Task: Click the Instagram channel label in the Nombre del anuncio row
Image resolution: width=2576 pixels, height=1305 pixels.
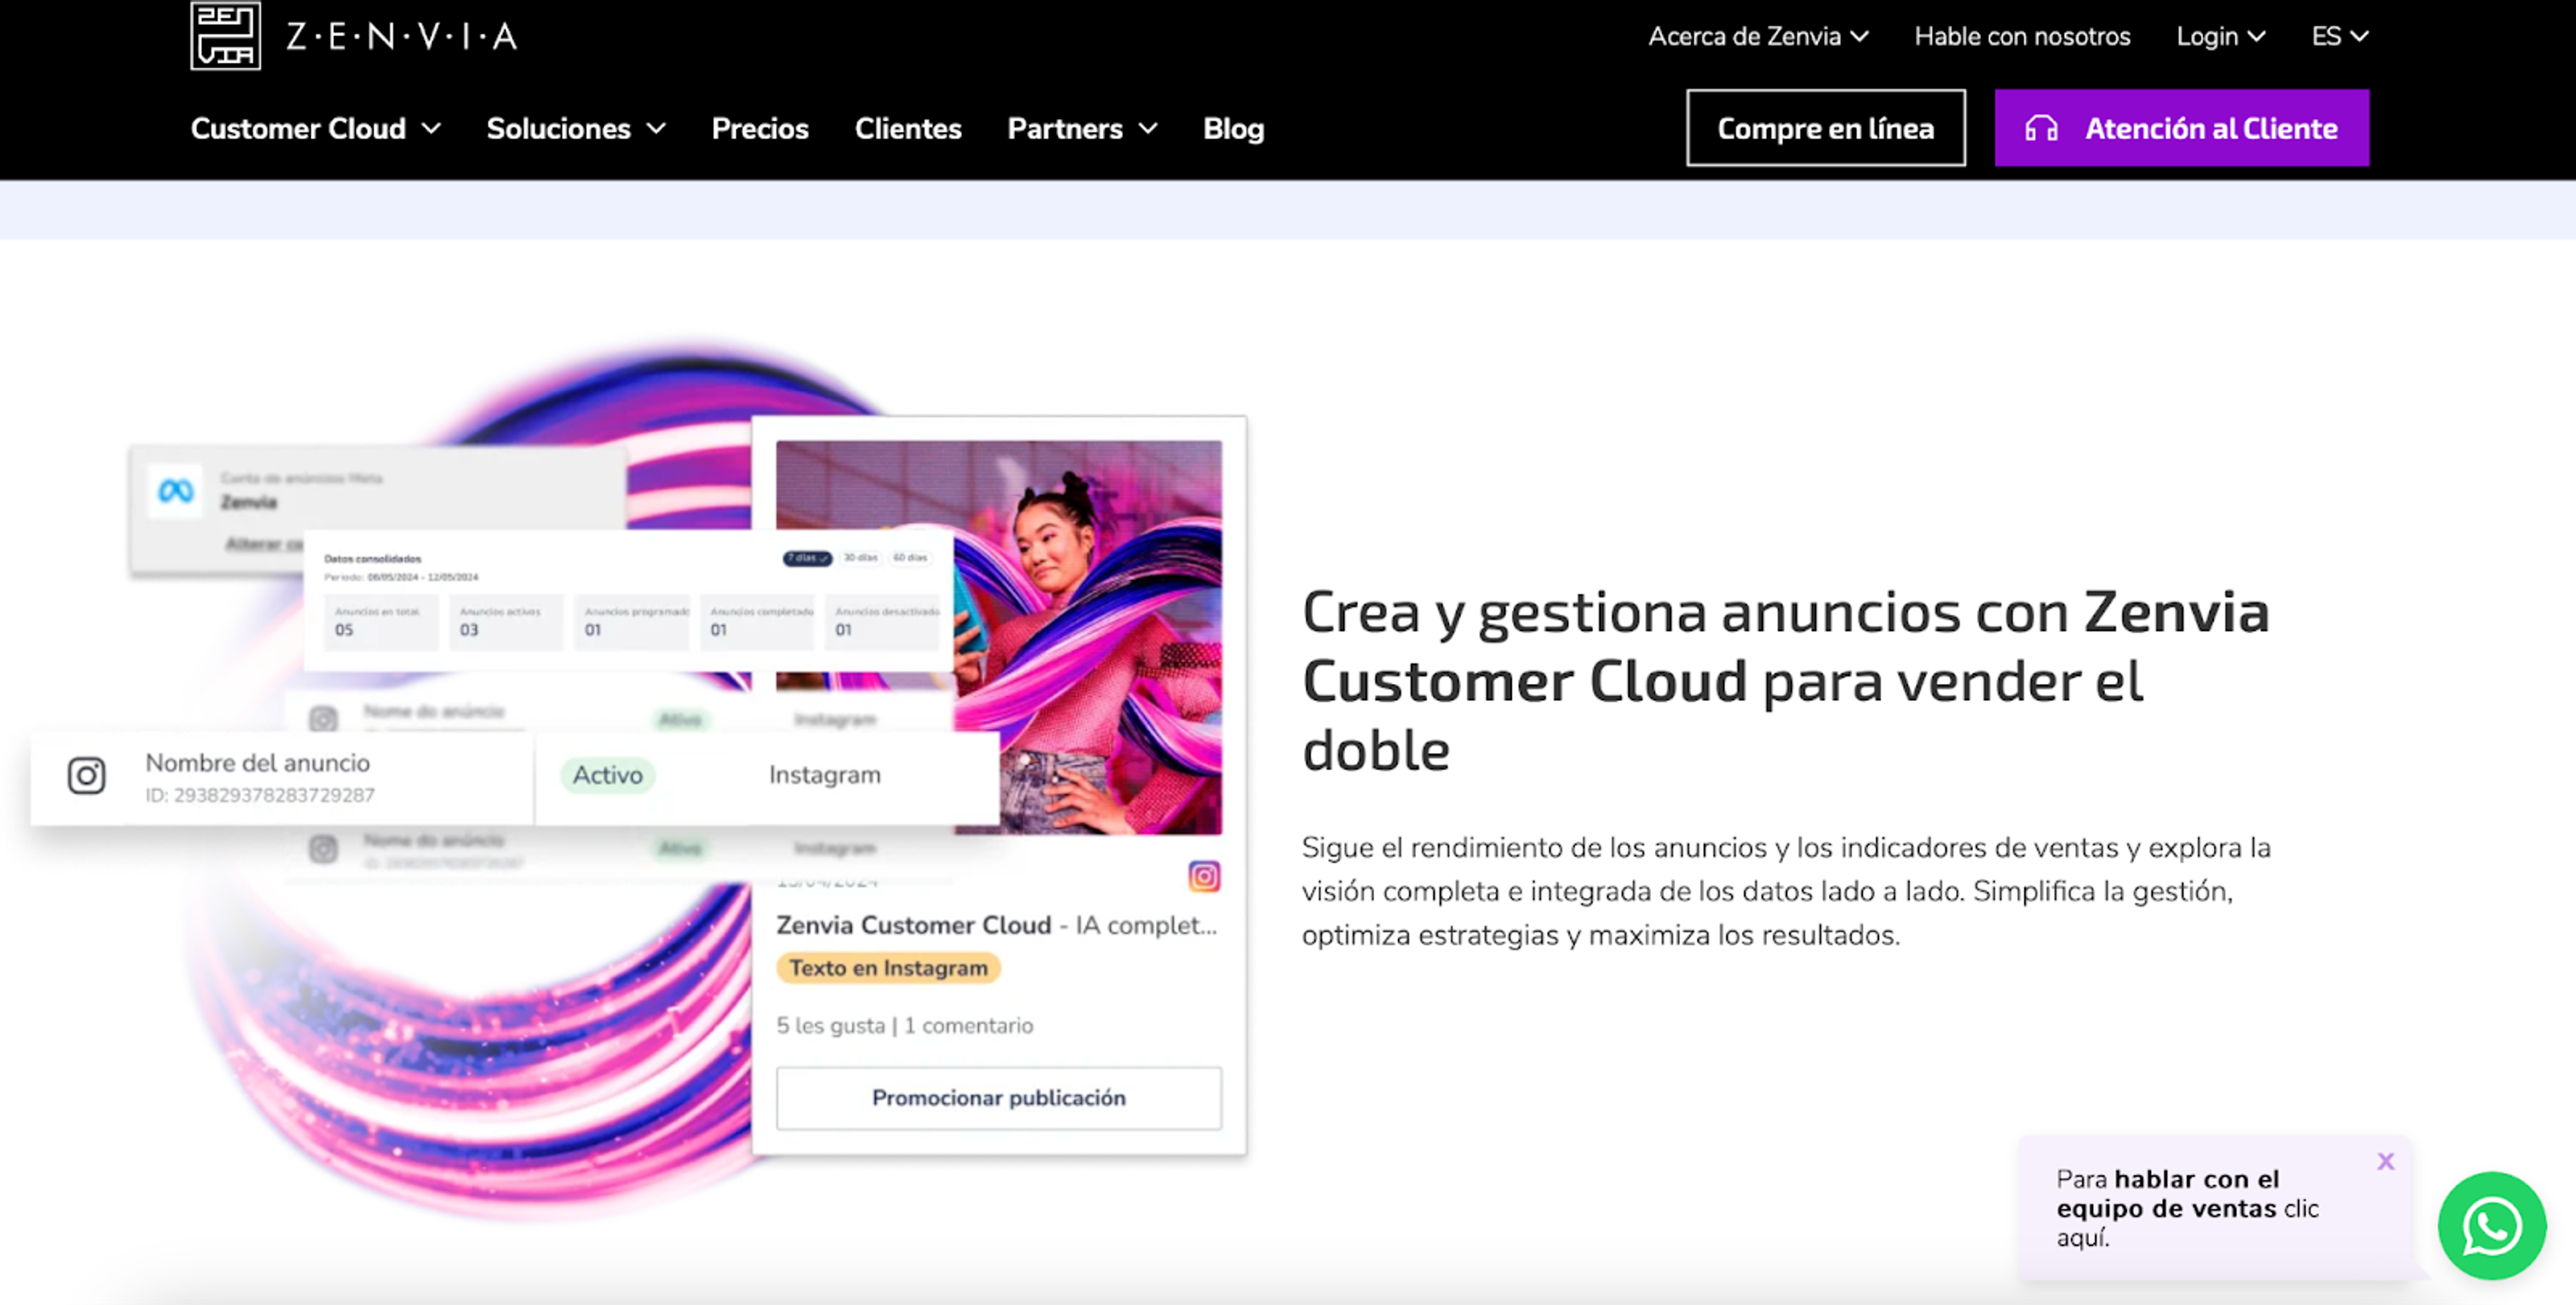Action: pyautogui.click(x=825, y=775)
